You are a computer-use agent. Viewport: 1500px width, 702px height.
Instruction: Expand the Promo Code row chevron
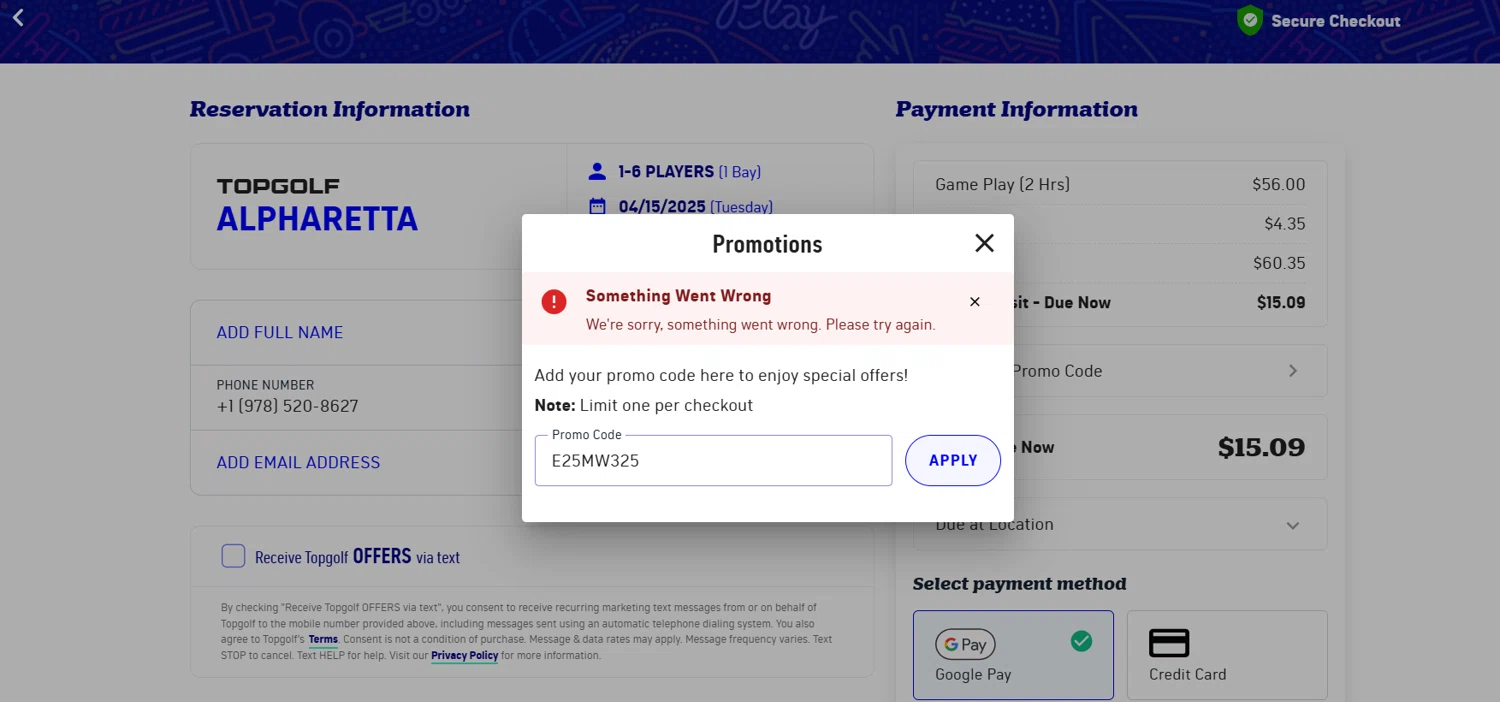click(1292, 371)
